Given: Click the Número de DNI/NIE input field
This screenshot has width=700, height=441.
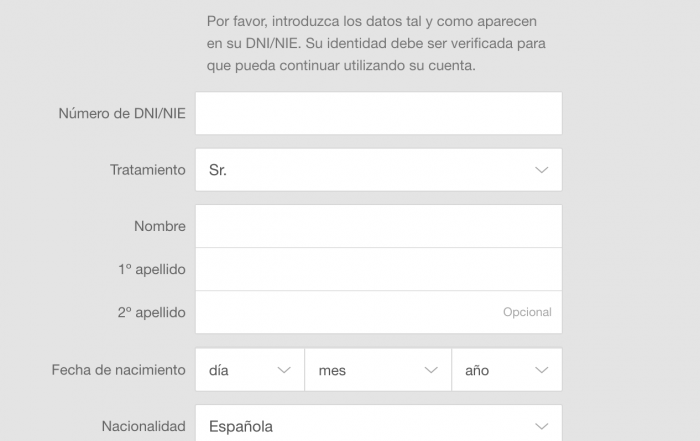Looking at the screenshot, I should click(x=378, y=113).
